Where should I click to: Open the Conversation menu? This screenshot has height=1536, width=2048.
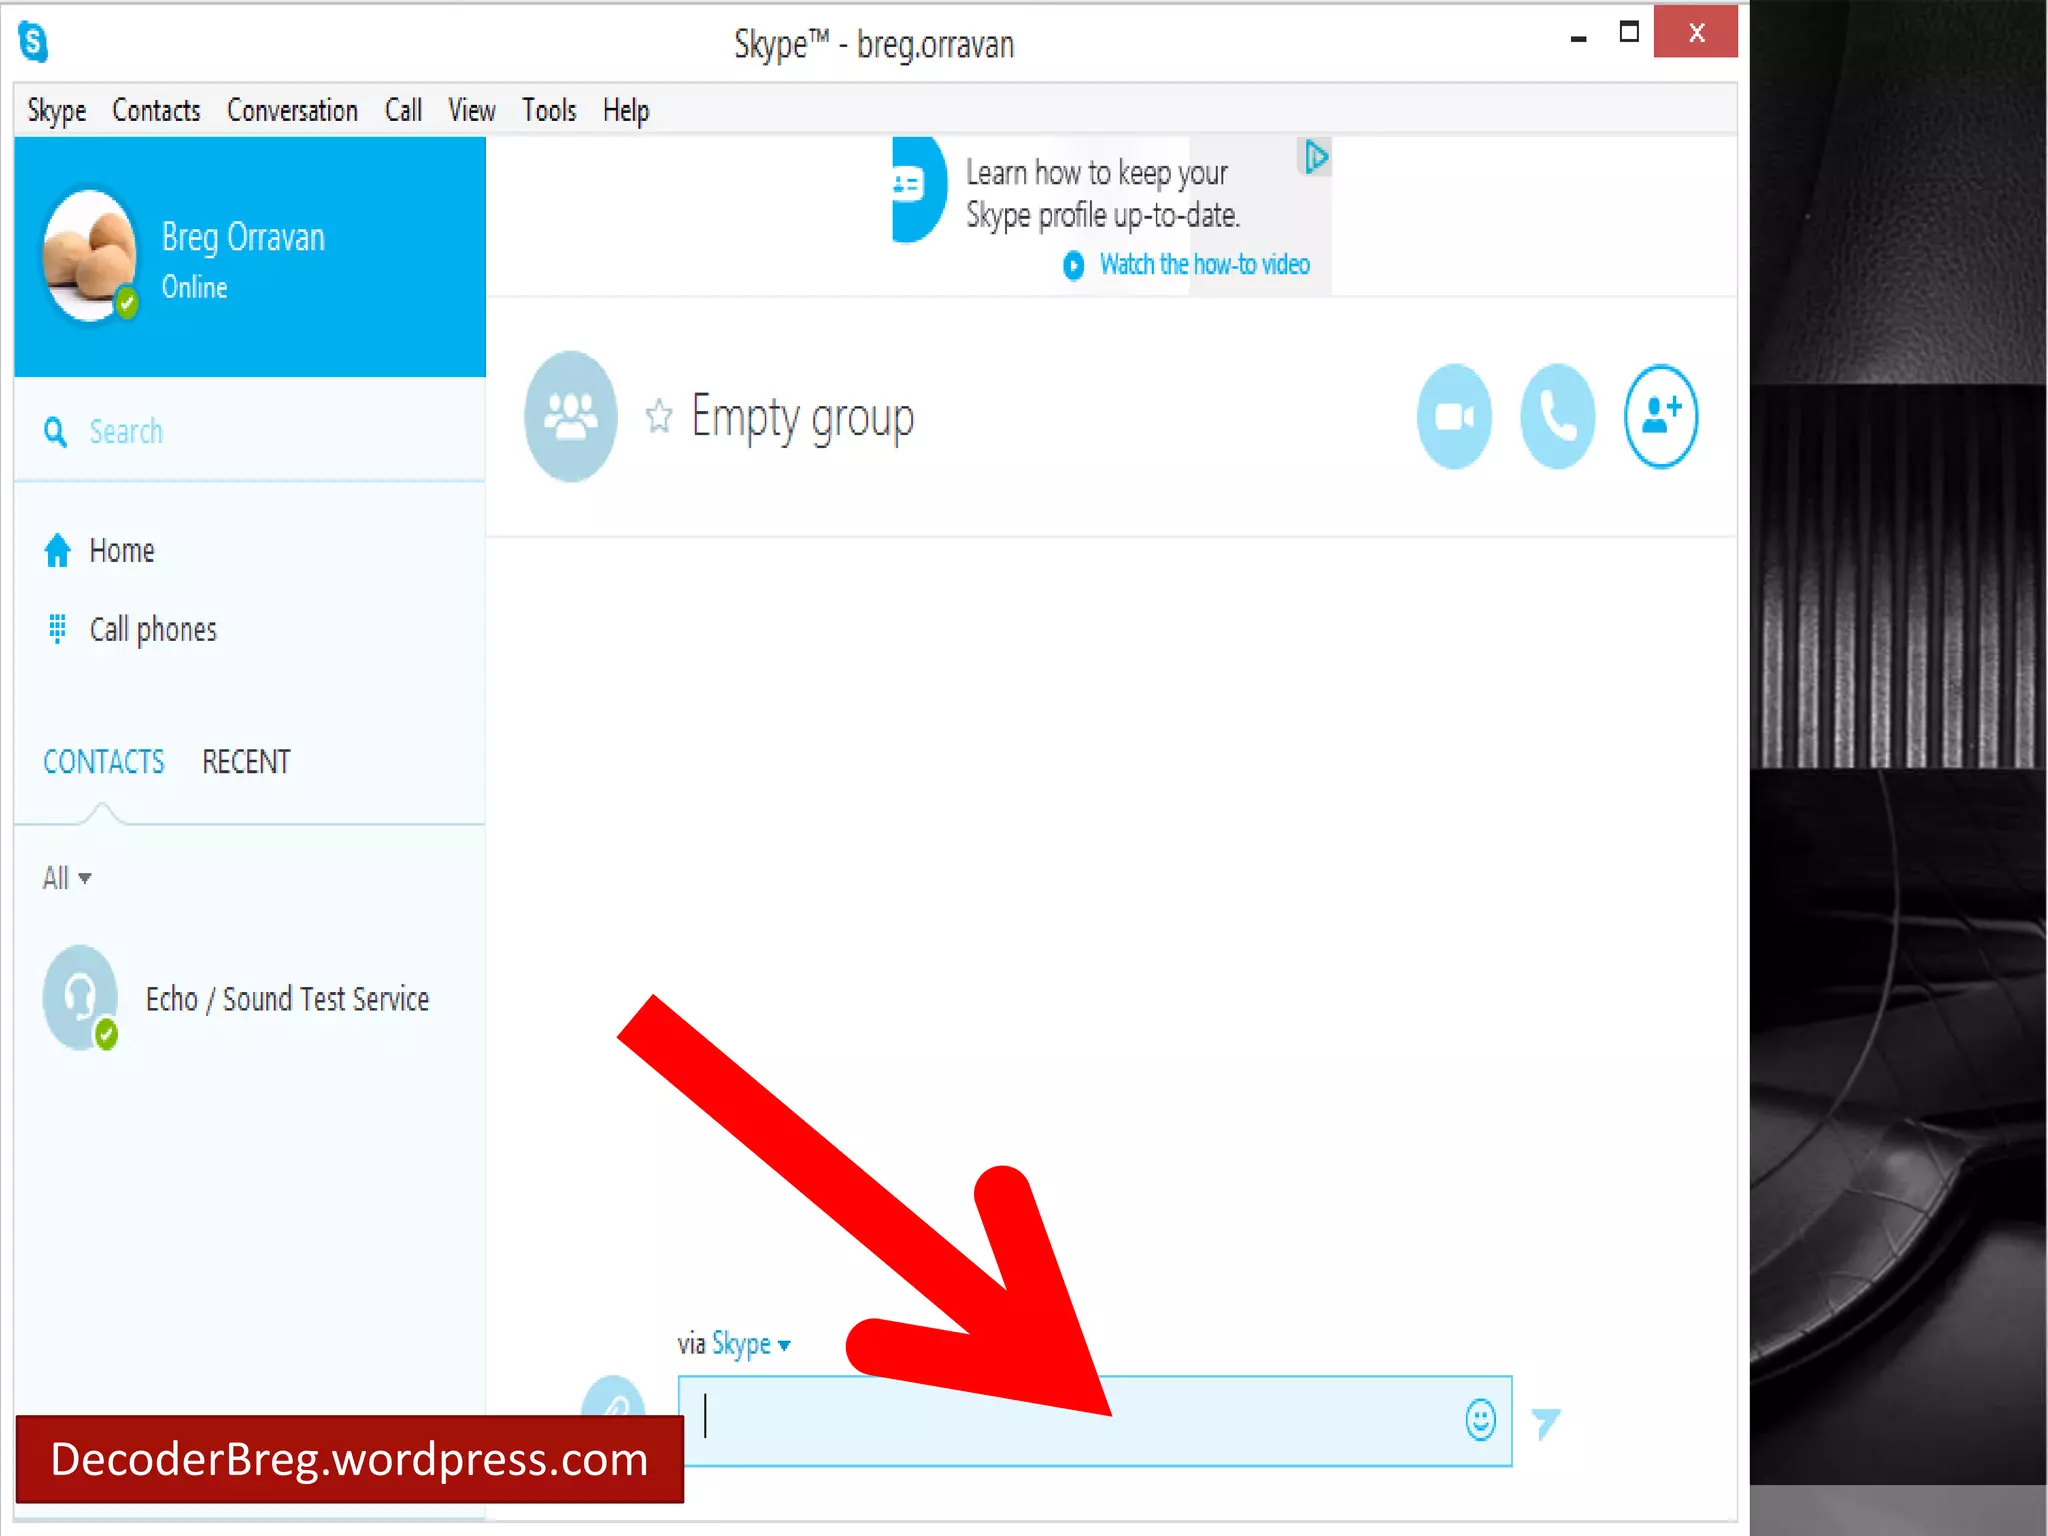pyautogui.click(x=292, y=110)
